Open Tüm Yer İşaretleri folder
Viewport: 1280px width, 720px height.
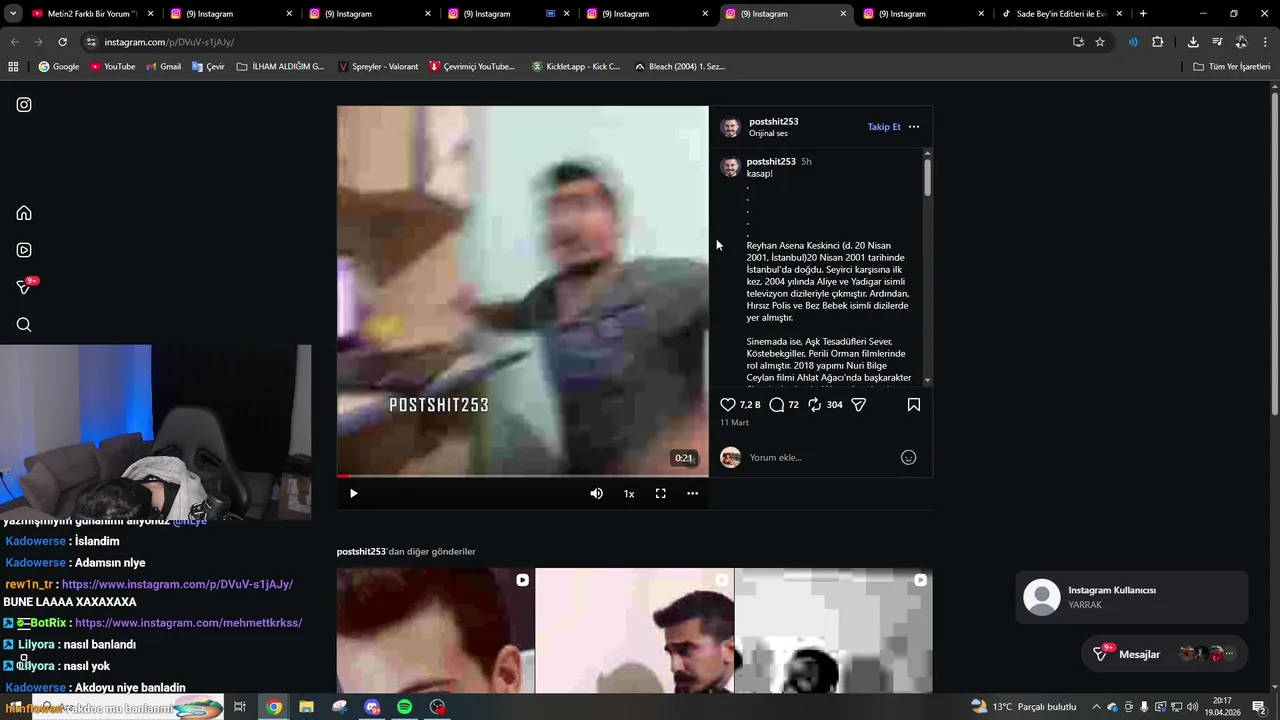[x=1231, y=66]
